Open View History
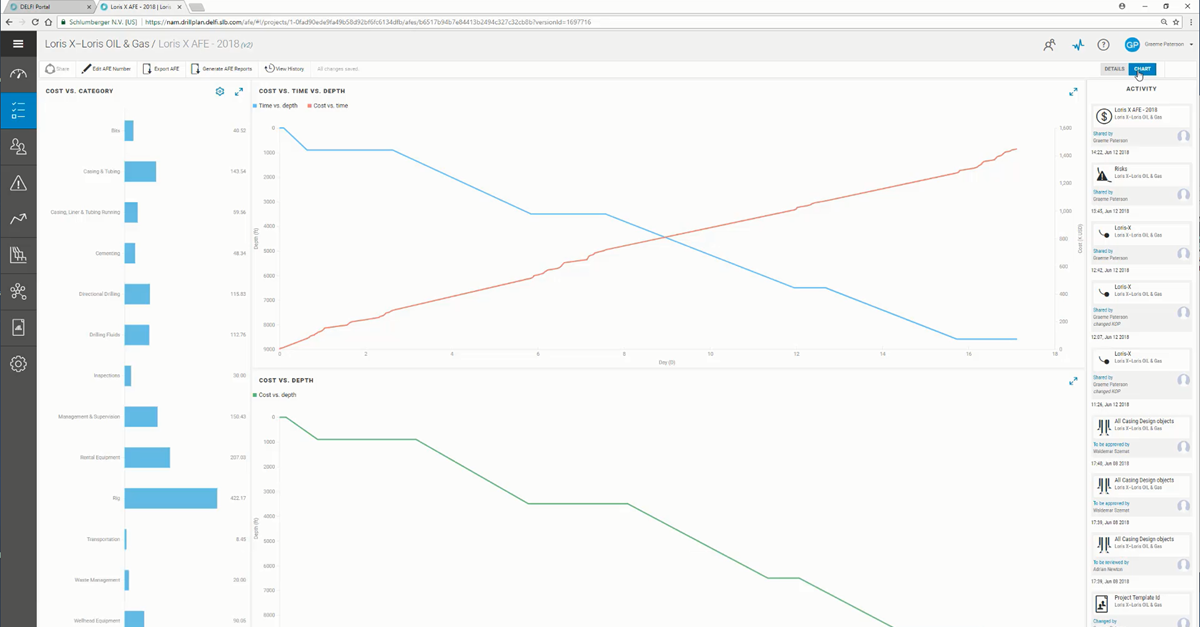This screenshot has width=1200, height=627. pos(285,69)
